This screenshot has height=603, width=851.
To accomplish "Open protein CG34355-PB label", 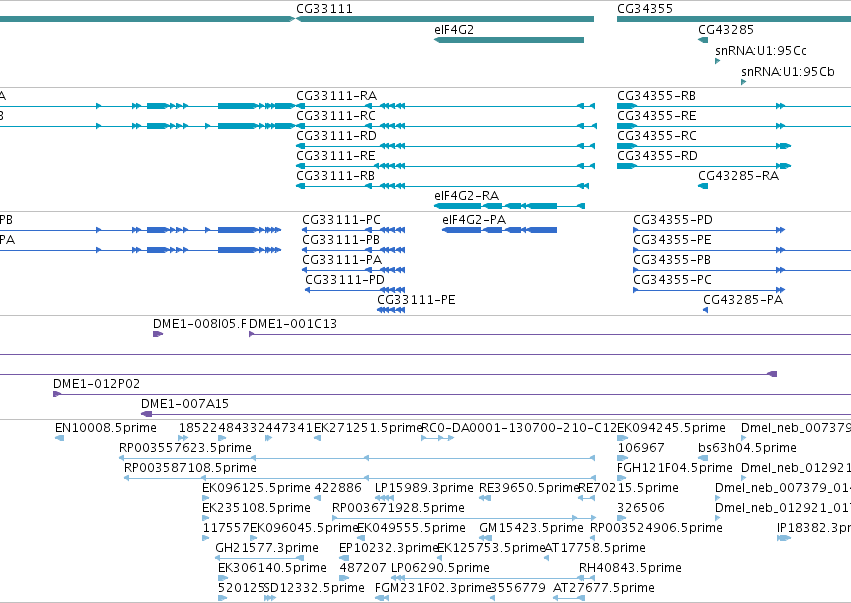I will click(672, 260).
